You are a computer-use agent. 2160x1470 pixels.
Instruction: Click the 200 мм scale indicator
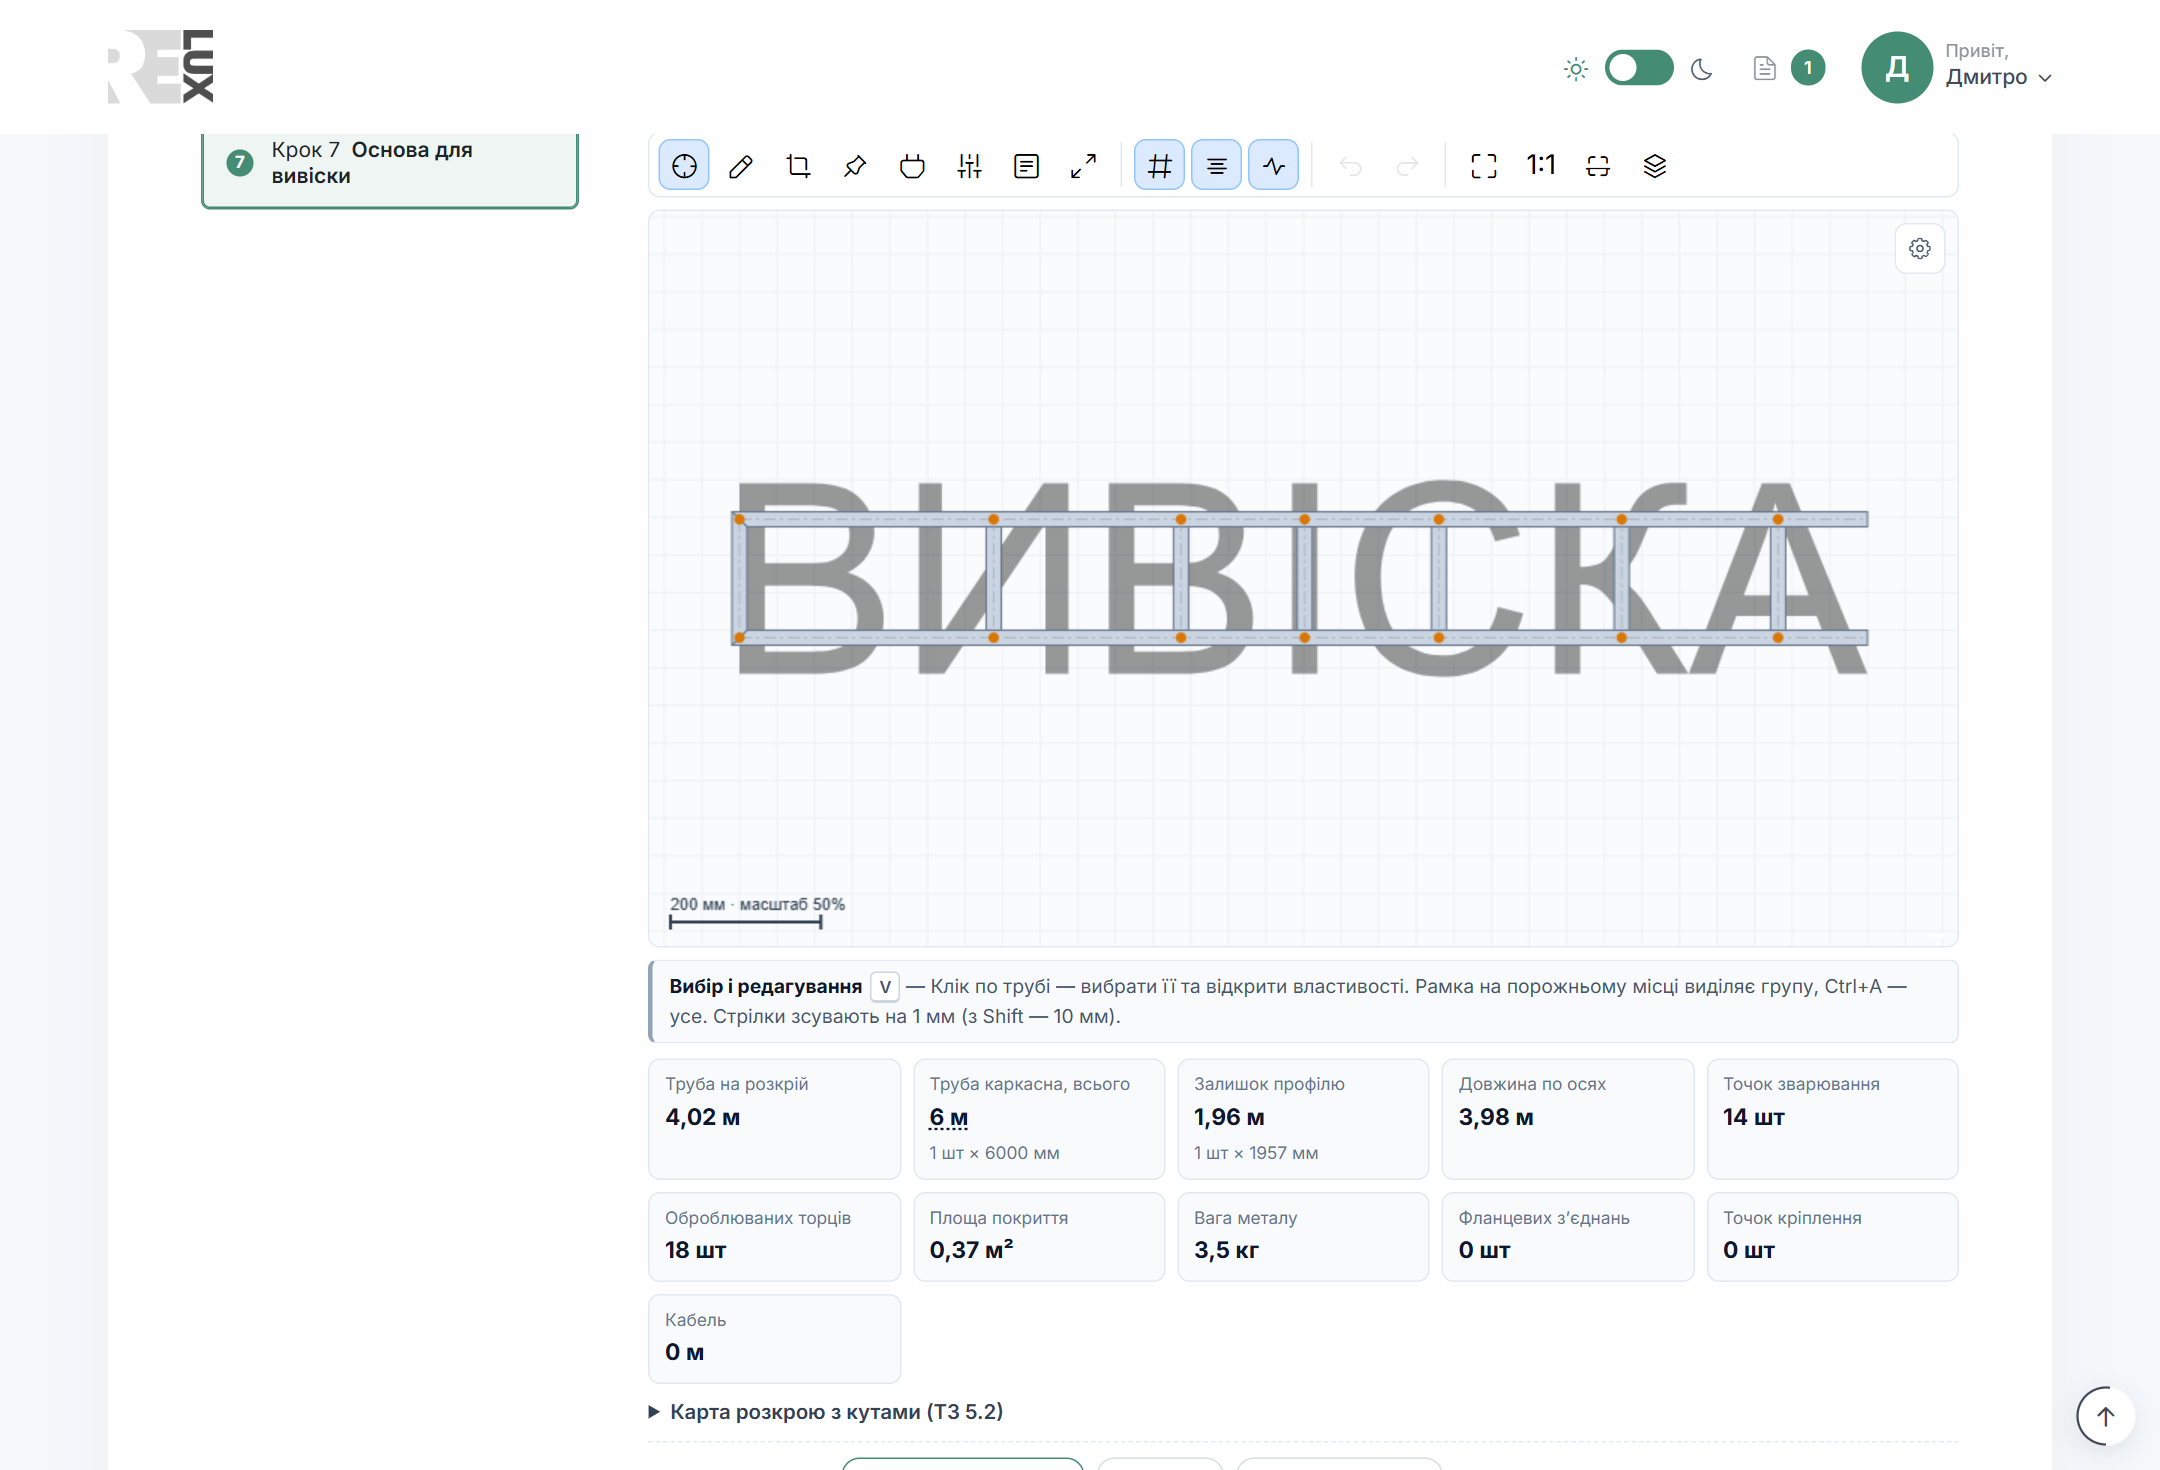click(757, 912)
